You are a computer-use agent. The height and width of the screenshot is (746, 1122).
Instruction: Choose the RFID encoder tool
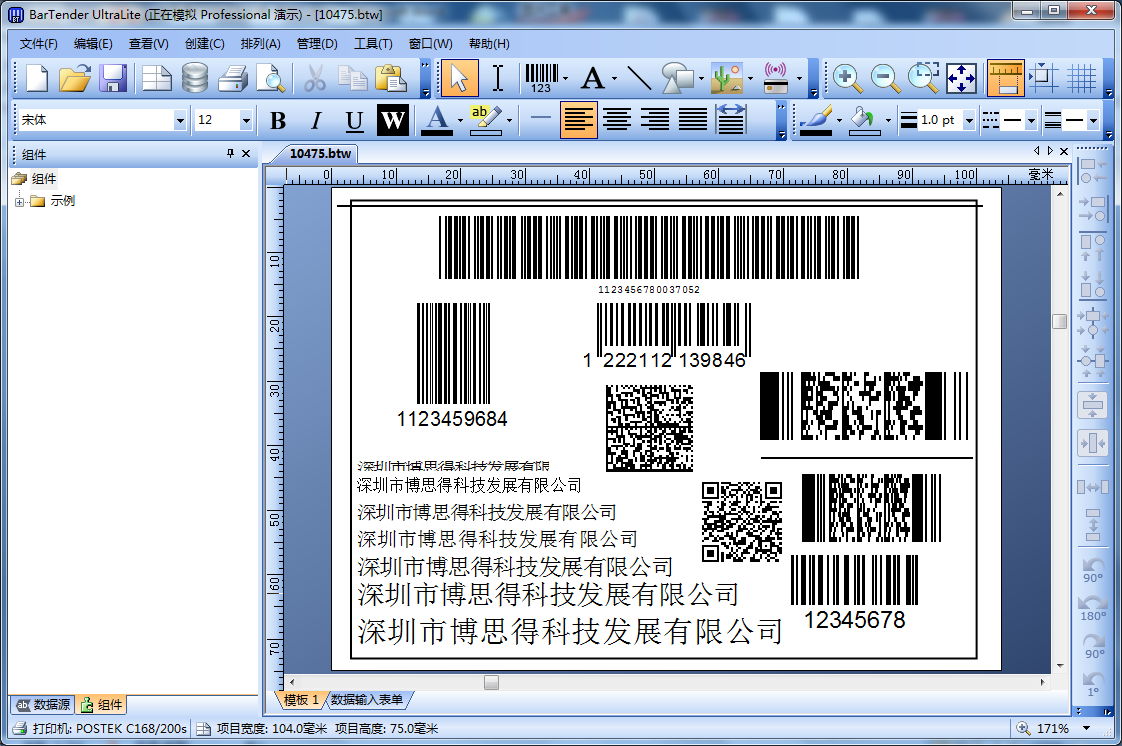pos(776,78)
